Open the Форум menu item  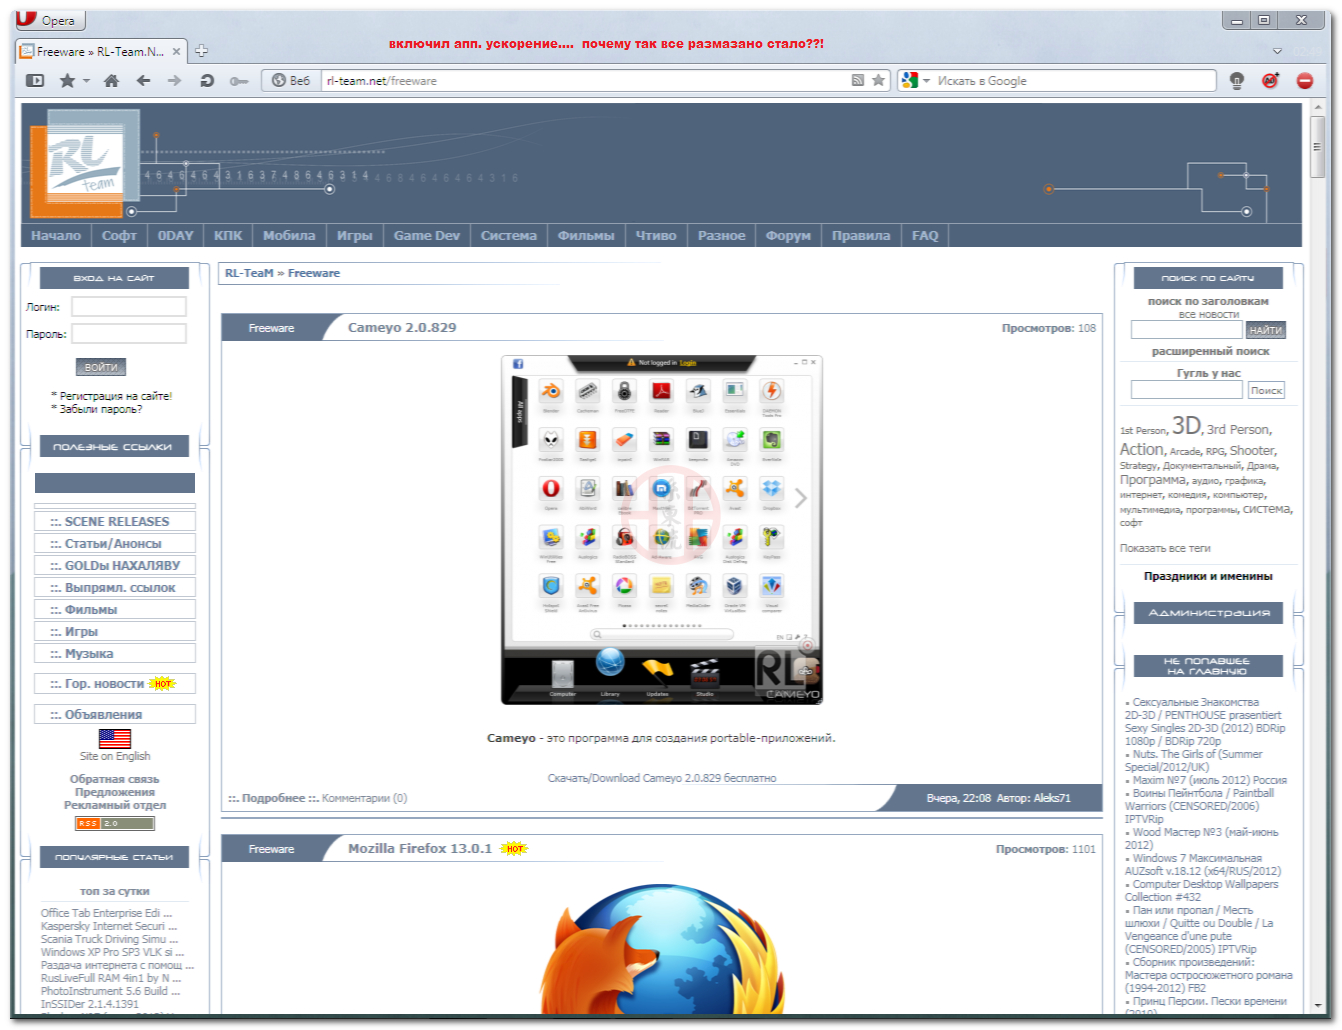tap(788, 236)
